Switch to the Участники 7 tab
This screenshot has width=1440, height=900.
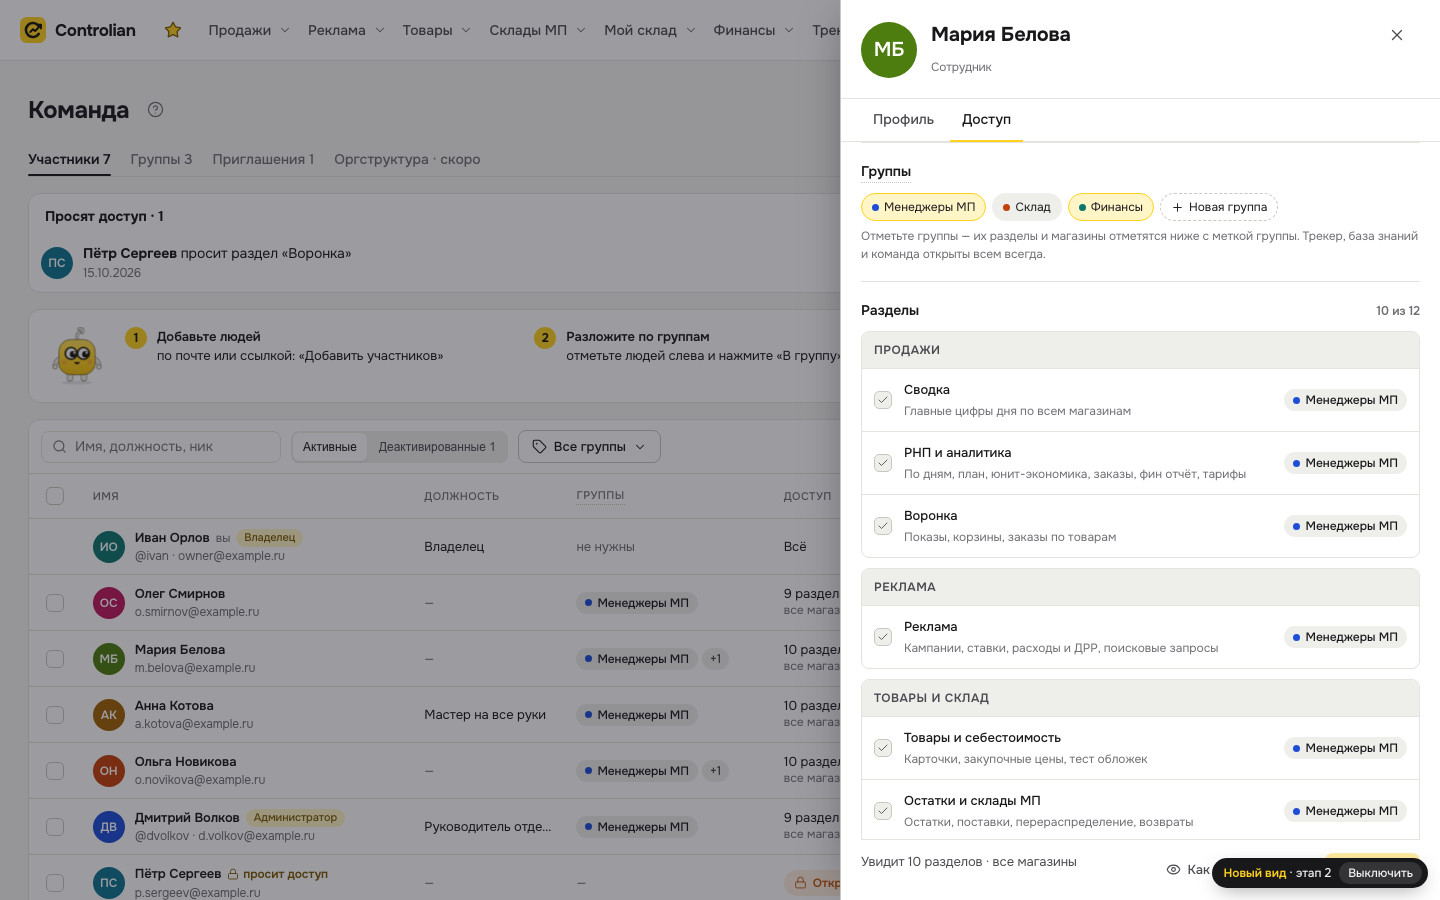69,160
